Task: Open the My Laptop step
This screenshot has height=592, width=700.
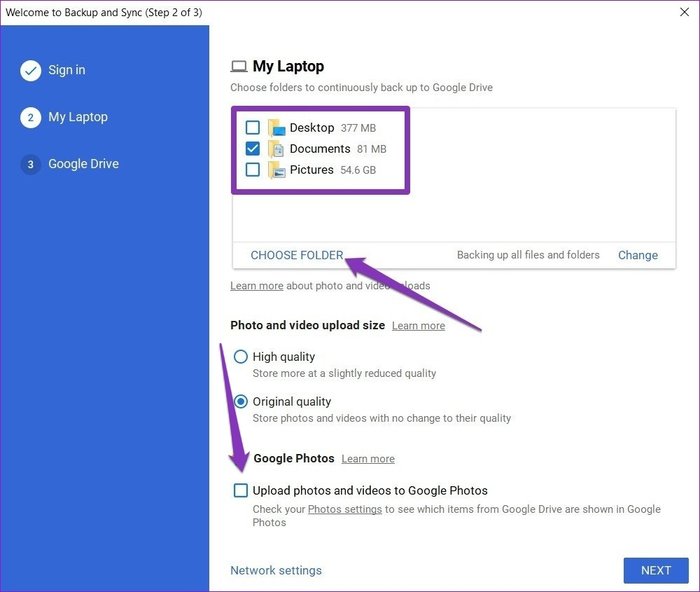Action: 78,117
